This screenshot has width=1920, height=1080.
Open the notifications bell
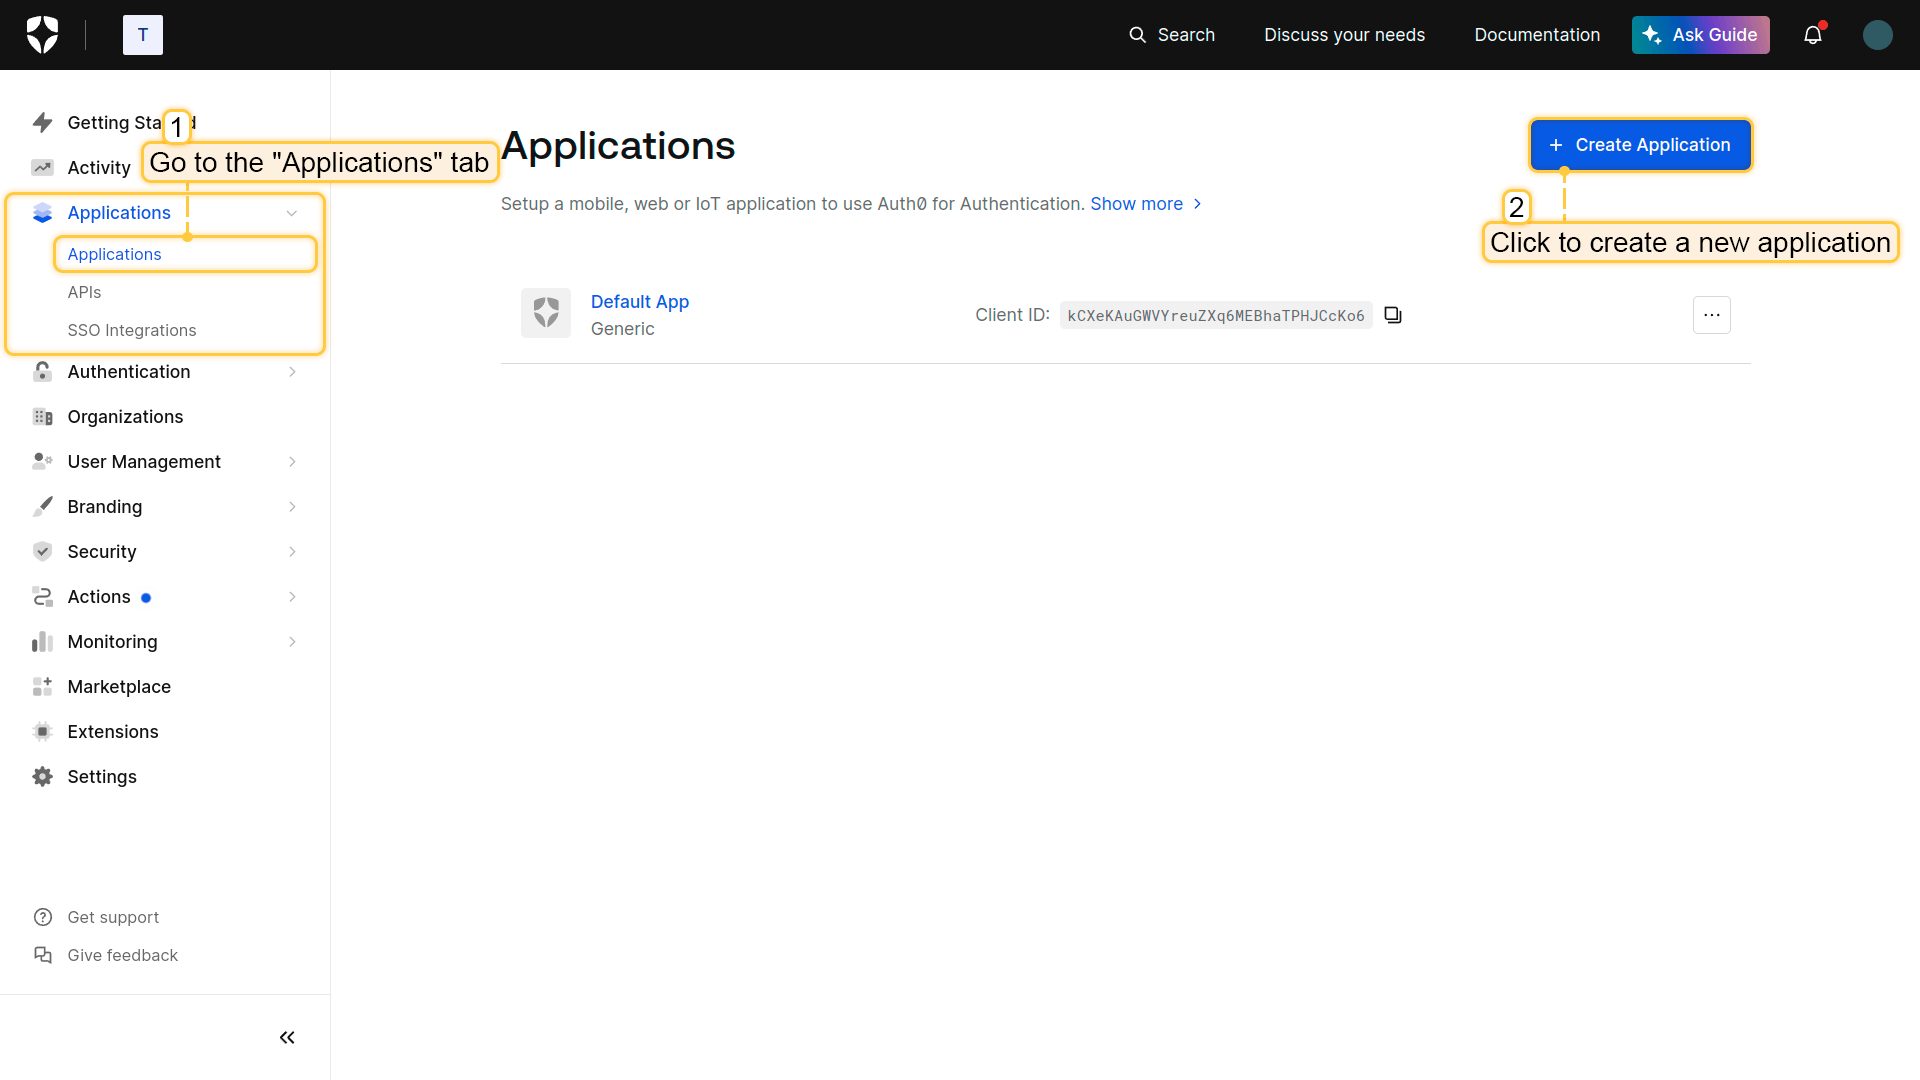tap(1813, 35)
